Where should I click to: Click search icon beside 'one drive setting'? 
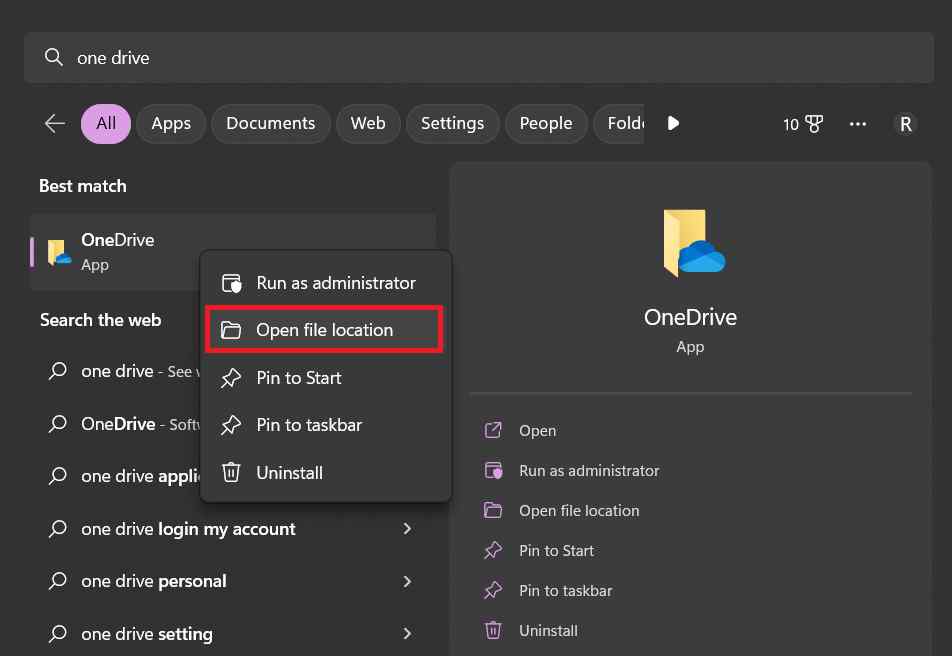click(58, 634)
